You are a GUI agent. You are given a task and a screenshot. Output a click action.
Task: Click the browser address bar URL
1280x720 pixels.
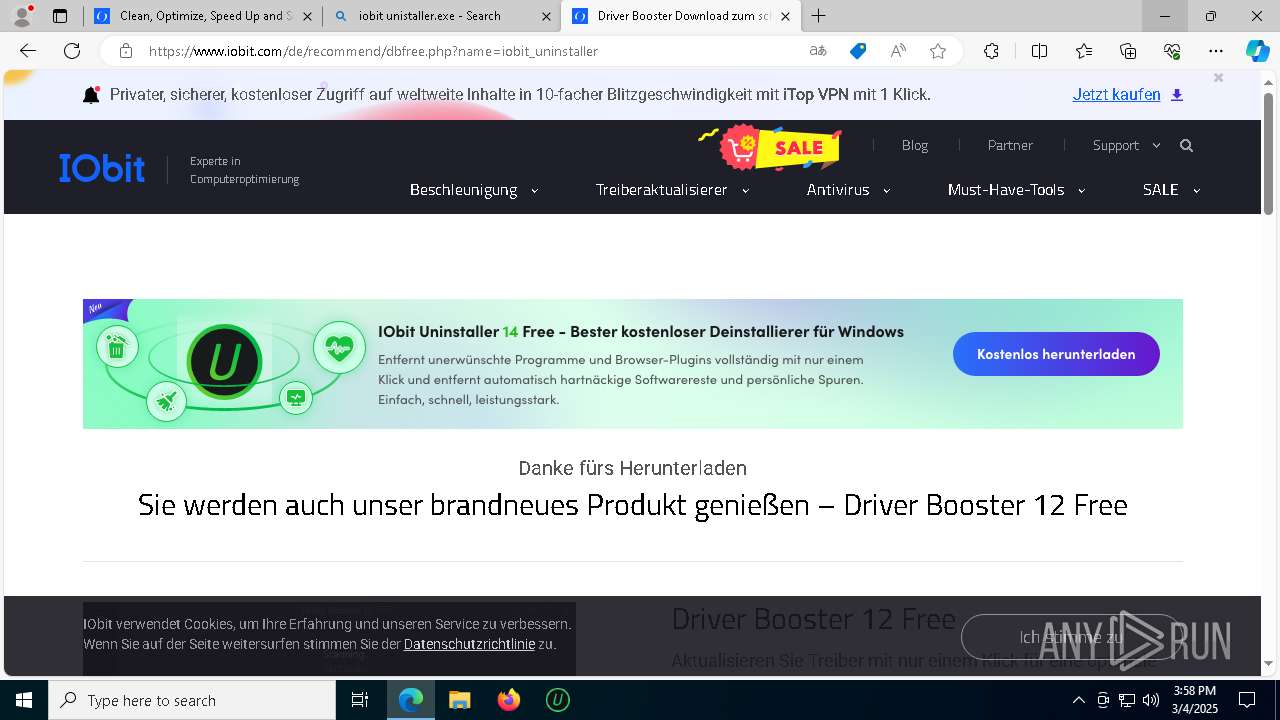click(373, 51)
